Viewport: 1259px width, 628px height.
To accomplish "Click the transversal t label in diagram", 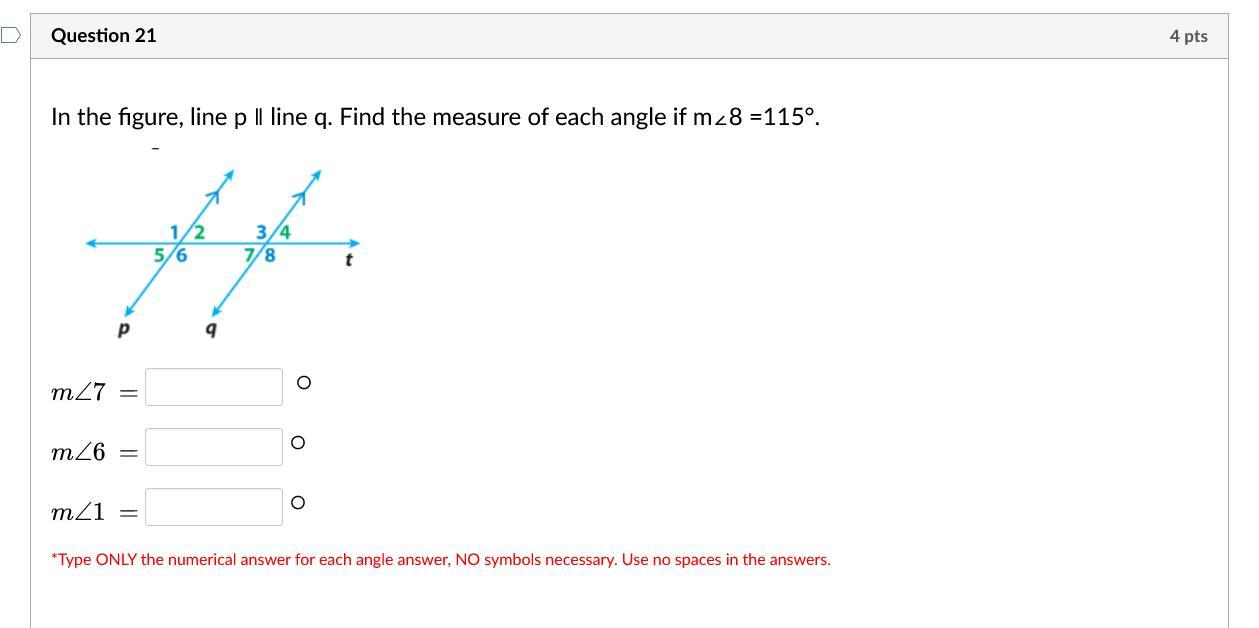I will click(x=348, y=260).
